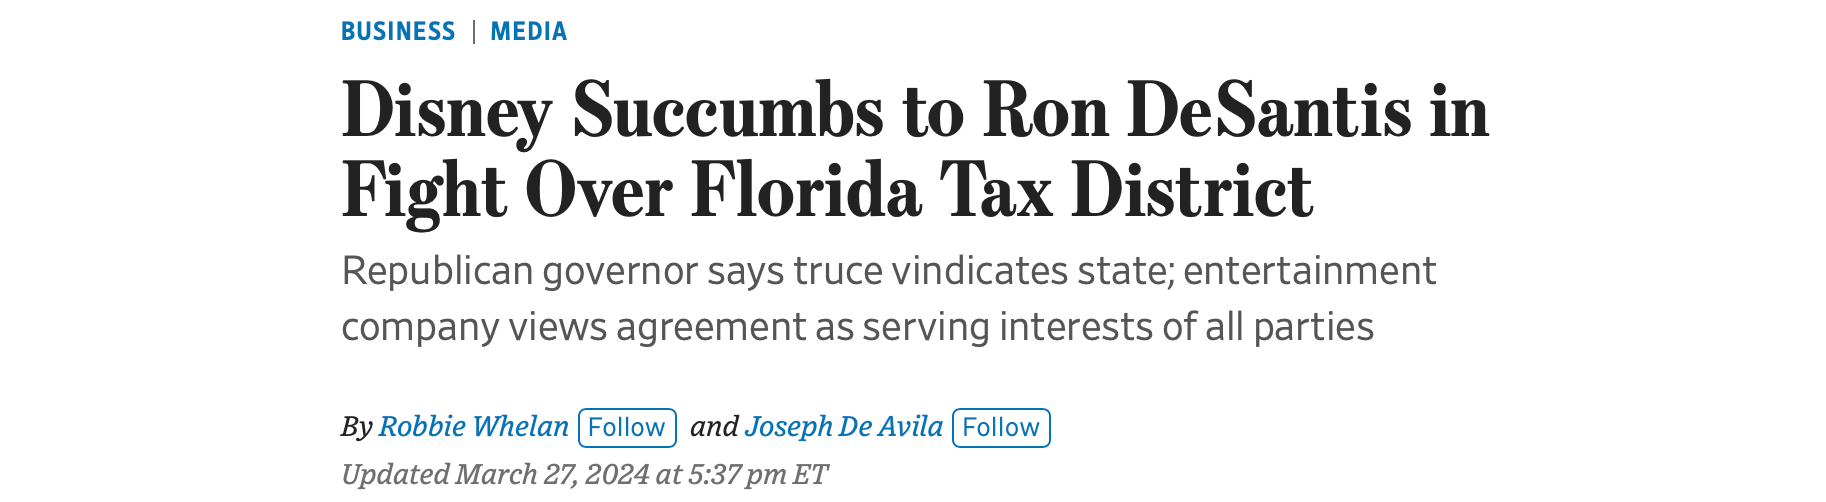
Task: Click the headline's second line
Action: [x=826, y=190]
